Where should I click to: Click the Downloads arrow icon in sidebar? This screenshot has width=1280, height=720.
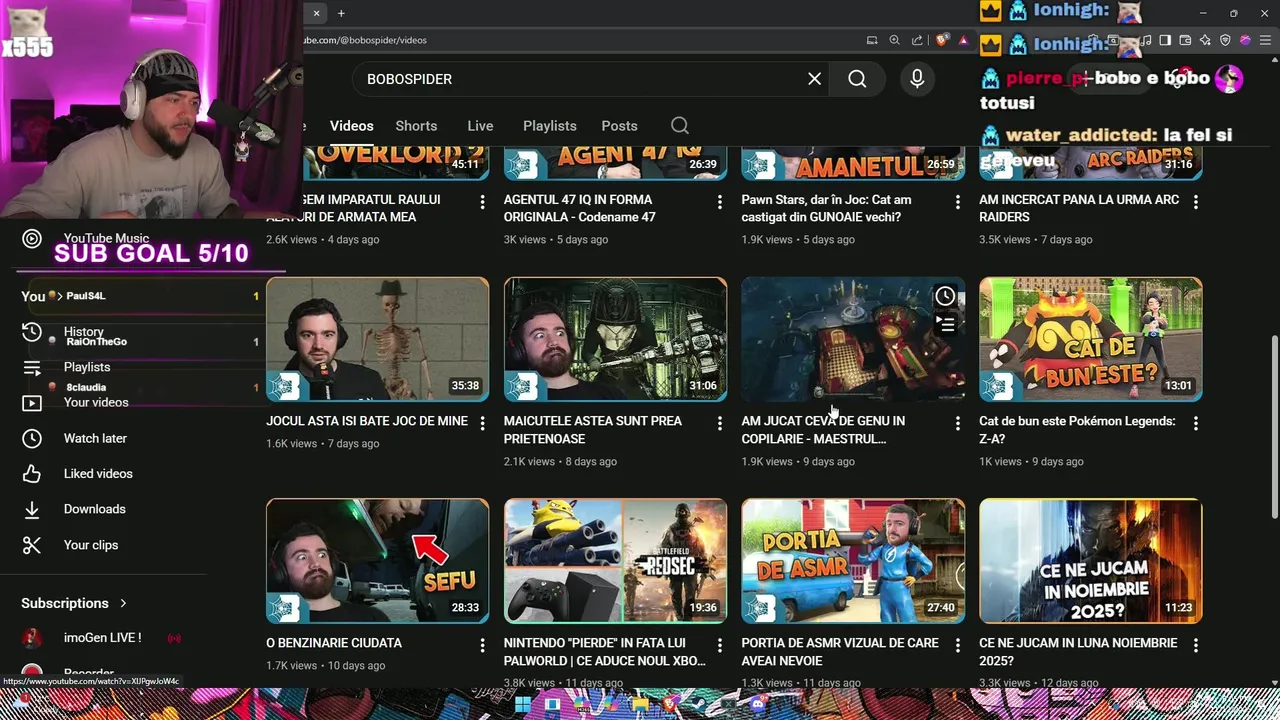pos(32,509)
